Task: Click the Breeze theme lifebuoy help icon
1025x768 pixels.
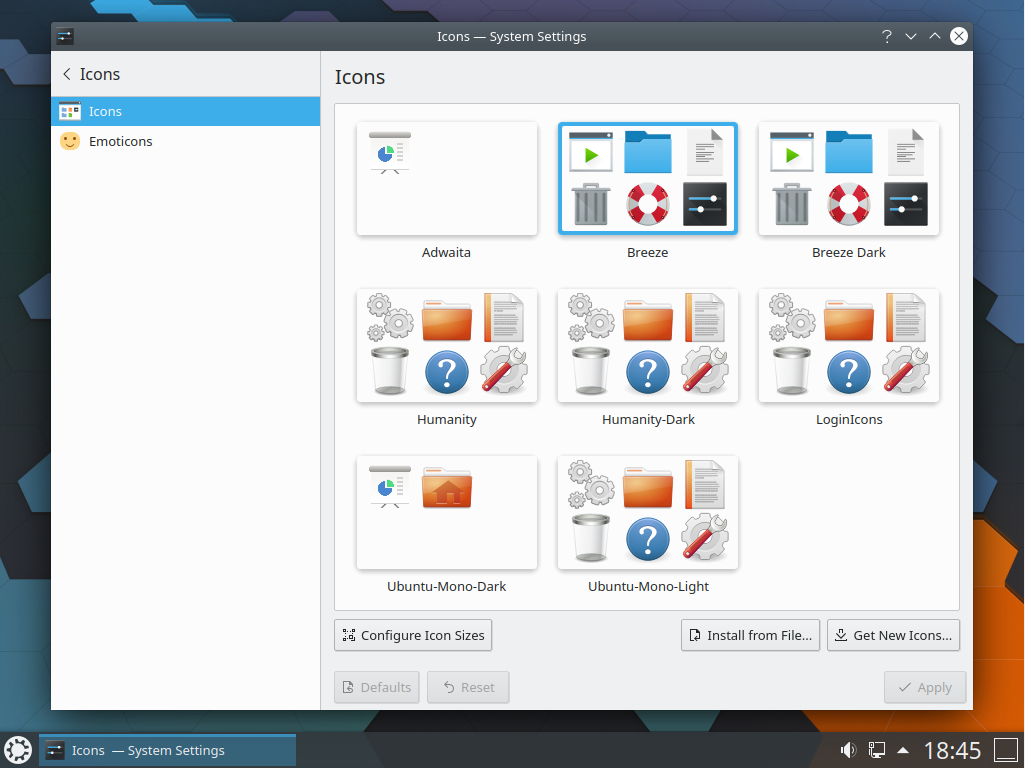Action: (648, 204)
